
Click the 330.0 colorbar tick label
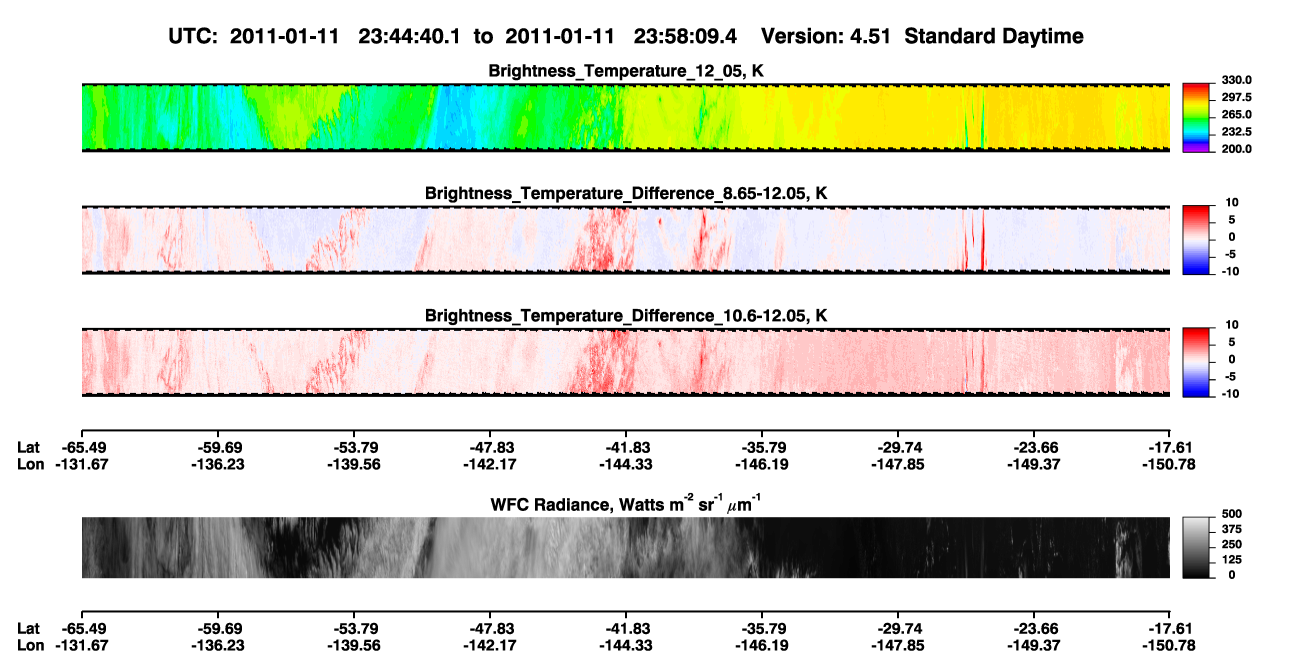click(x=1235, y=80)
